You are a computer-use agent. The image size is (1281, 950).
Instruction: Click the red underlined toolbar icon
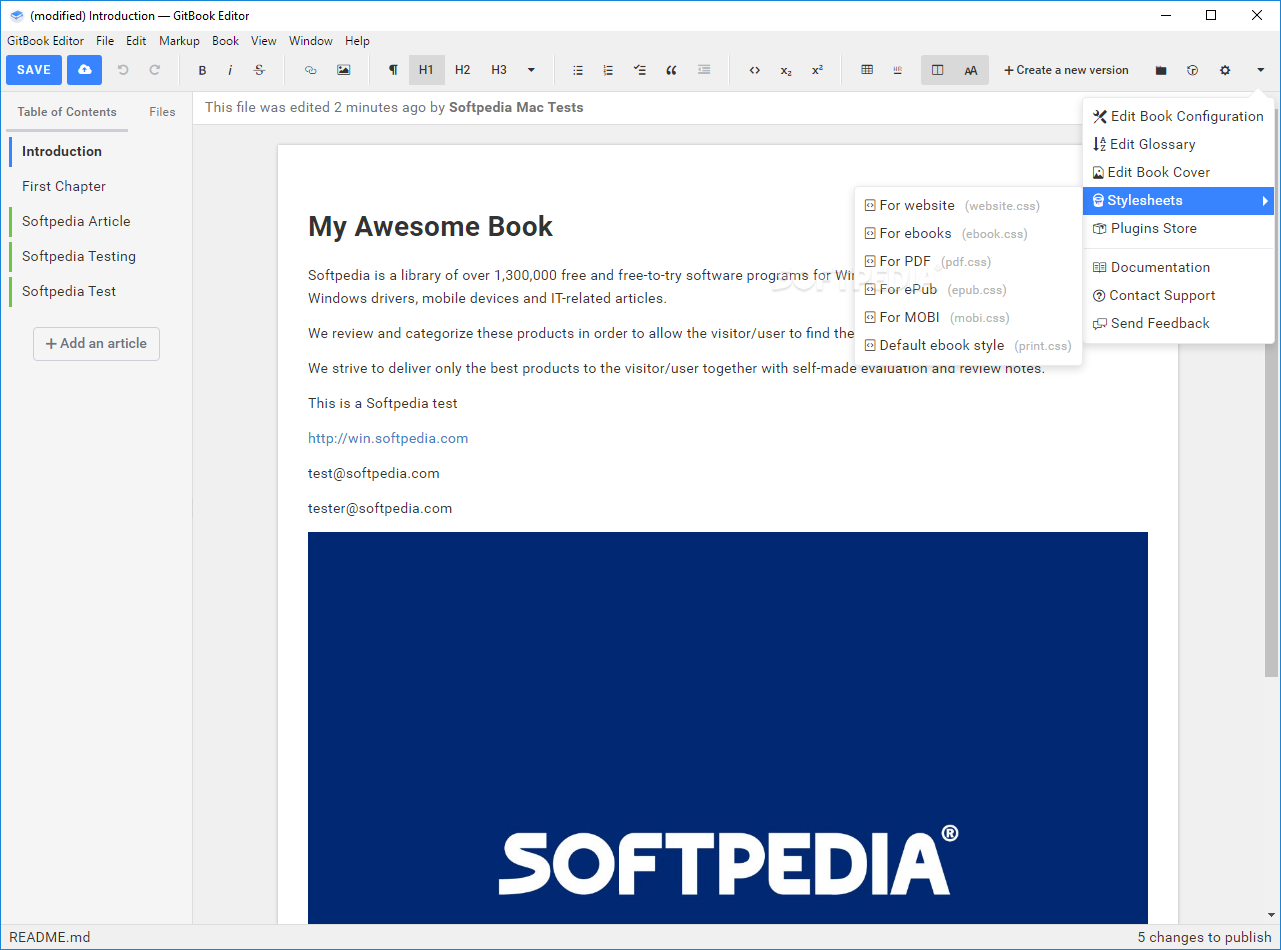[897, 70]
